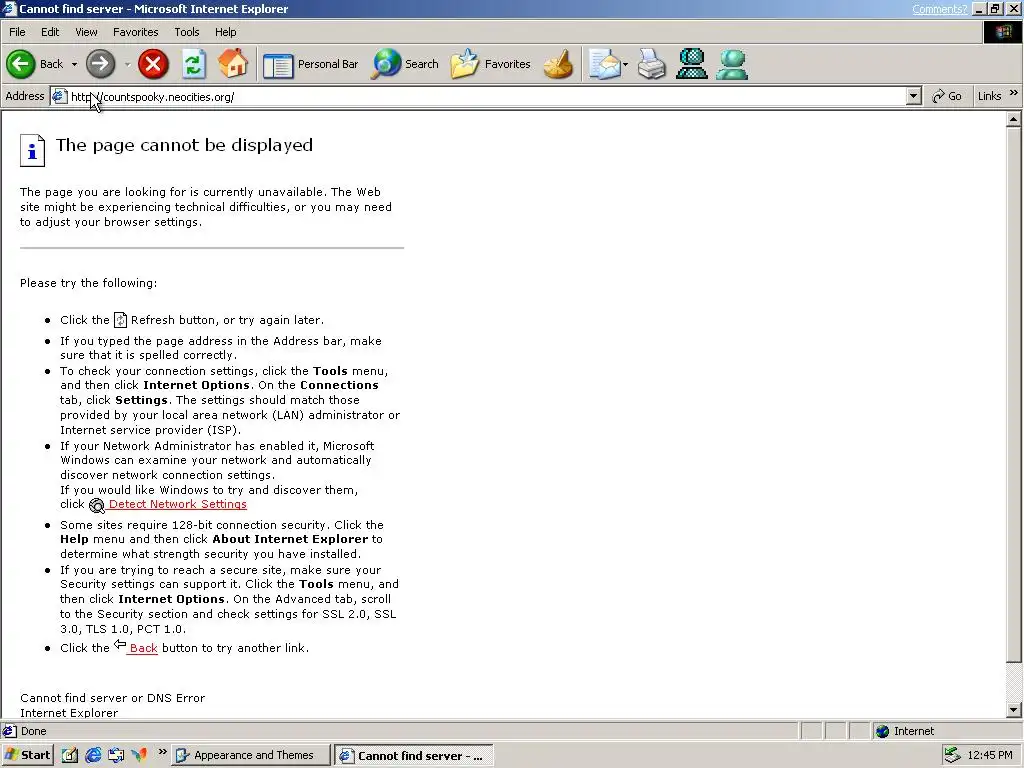Open the Windows Start menu
This screenshot has height=768, width=1024.
[x=27, y=755]
